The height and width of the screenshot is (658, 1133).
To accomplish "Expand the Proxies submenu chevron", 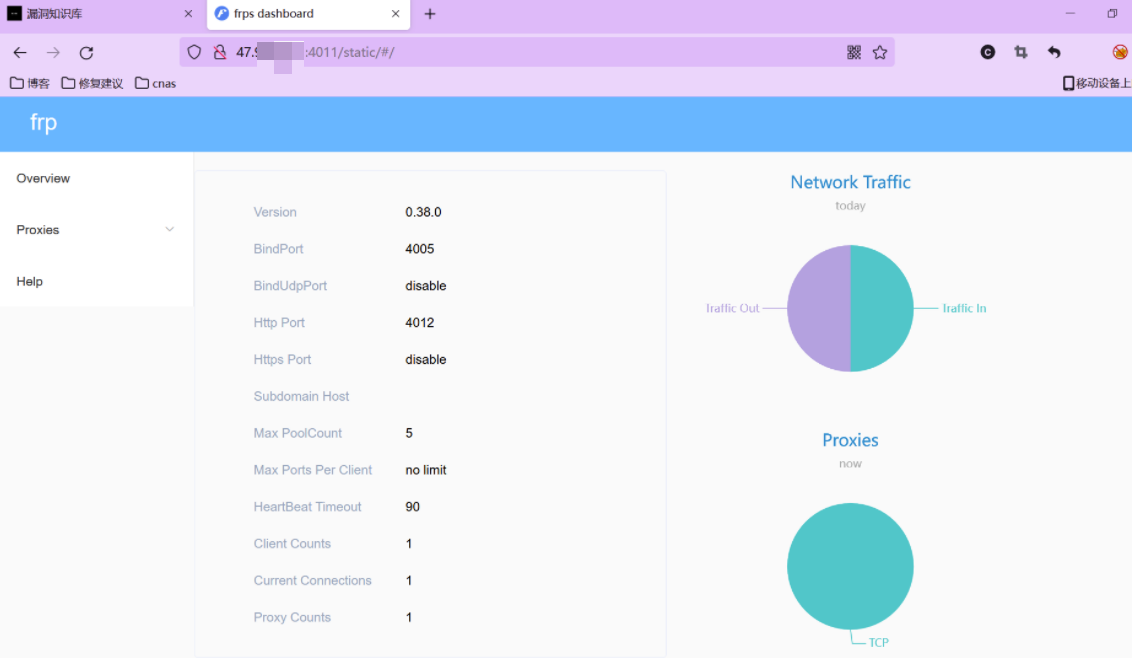I will 170,230.
